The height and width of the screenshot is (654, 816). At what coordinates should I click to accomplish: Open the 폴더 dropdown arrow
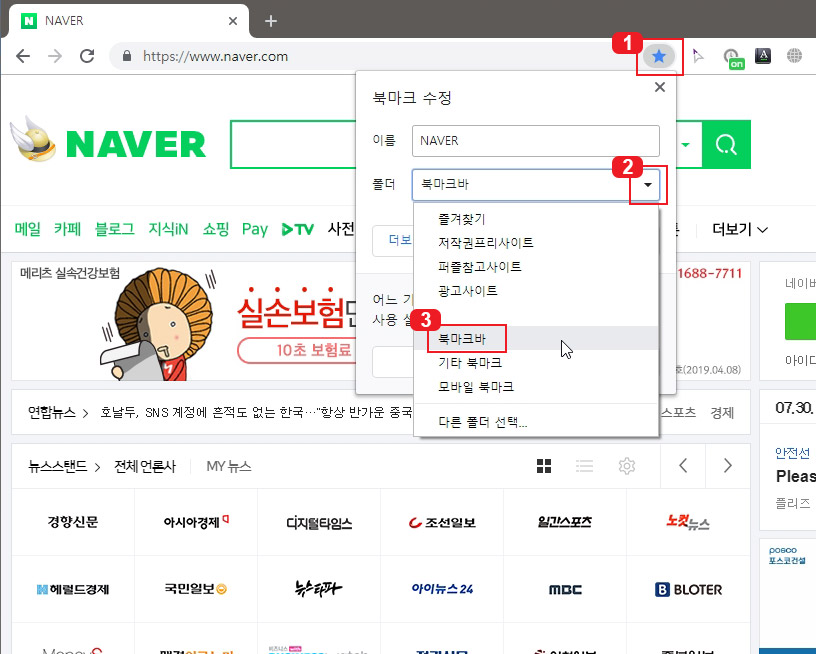click(x=647, y=185)
